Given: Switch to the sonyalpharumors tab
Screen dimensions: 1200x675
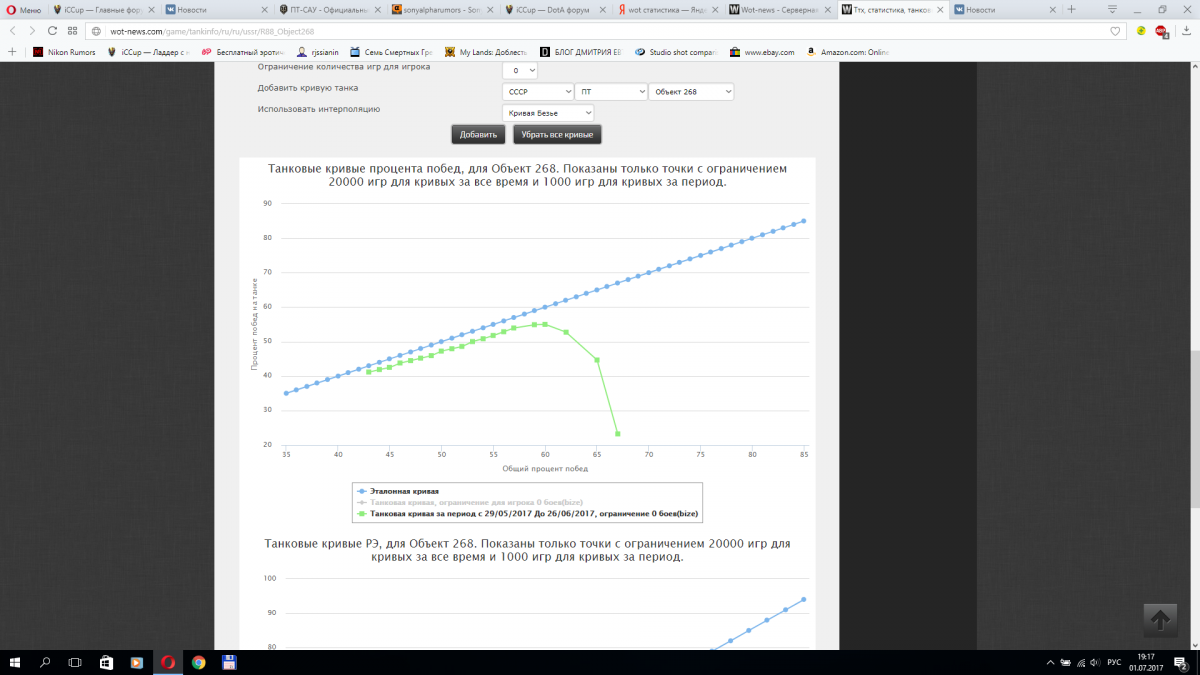Looking at the screenshot, I should [x=444, y=9].
